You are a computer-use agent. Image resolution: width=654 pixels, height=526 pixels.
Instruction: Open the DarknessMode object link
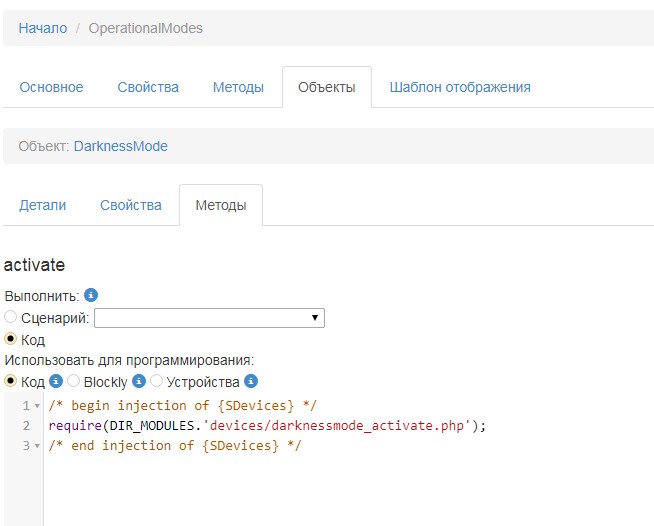pyautogui.click(x=121, y=146)
